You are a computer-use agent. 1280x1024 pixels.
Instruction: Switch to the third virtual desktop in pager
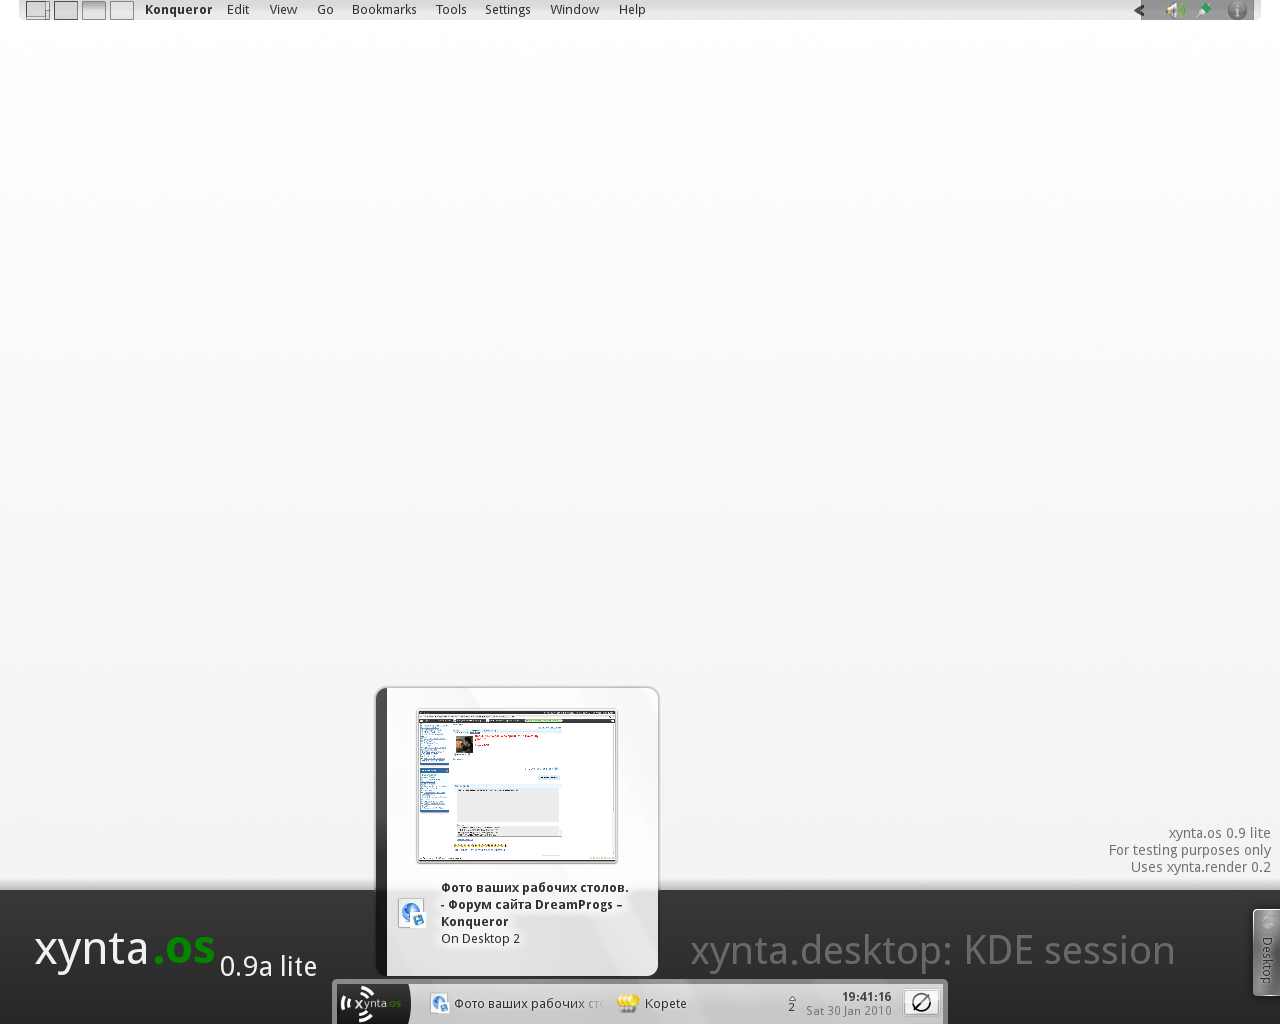pos(94,10)
